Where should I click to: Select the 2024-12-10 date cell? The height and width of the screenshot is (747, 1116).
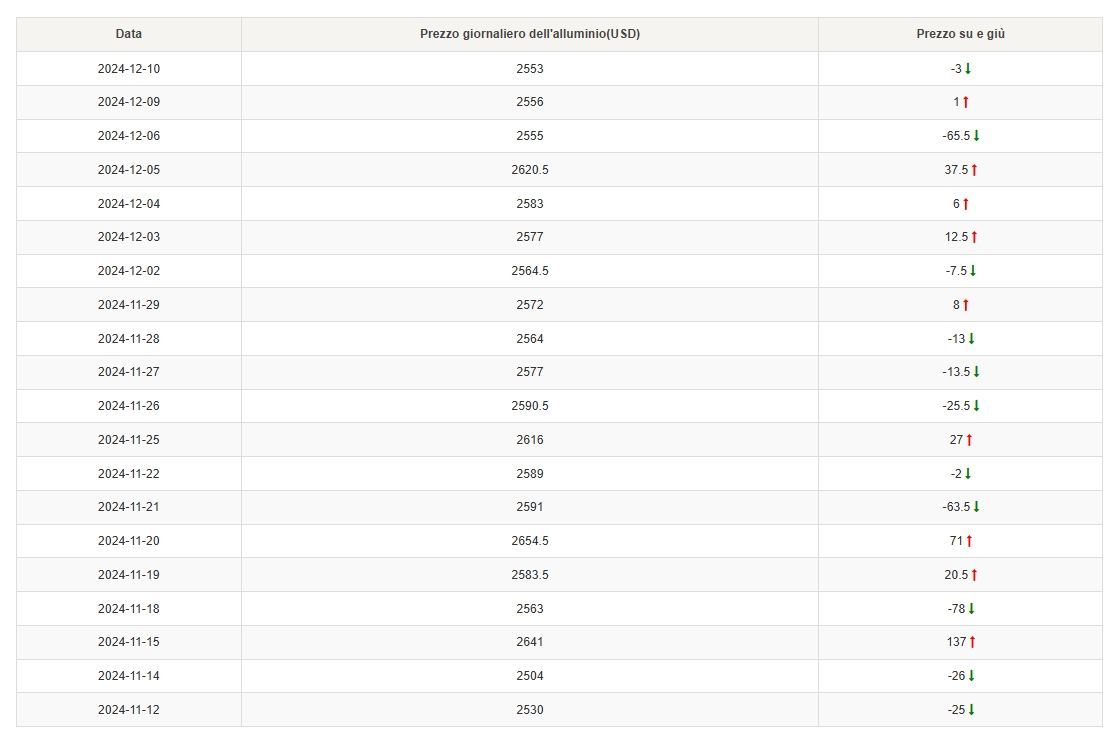point(128,68)
